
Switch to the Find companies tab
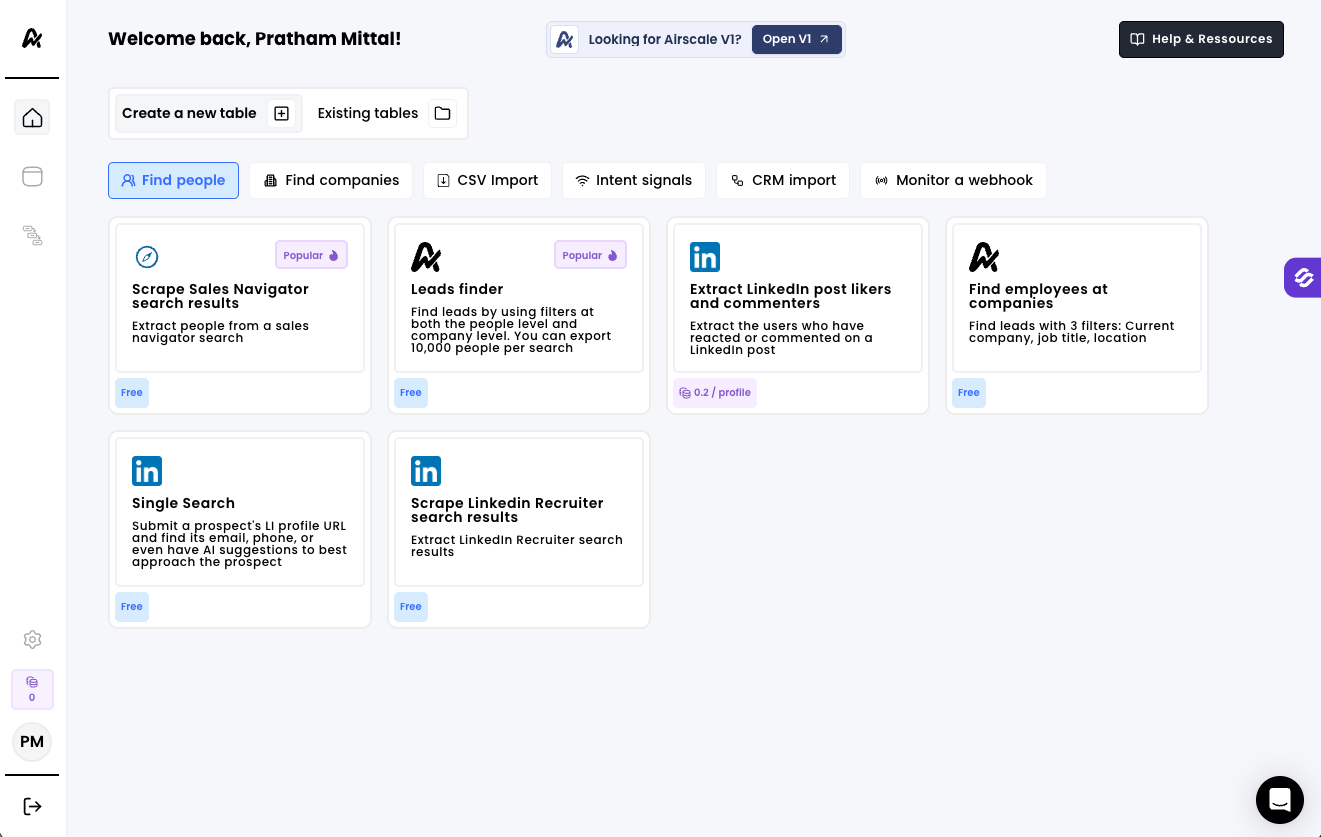331,181
